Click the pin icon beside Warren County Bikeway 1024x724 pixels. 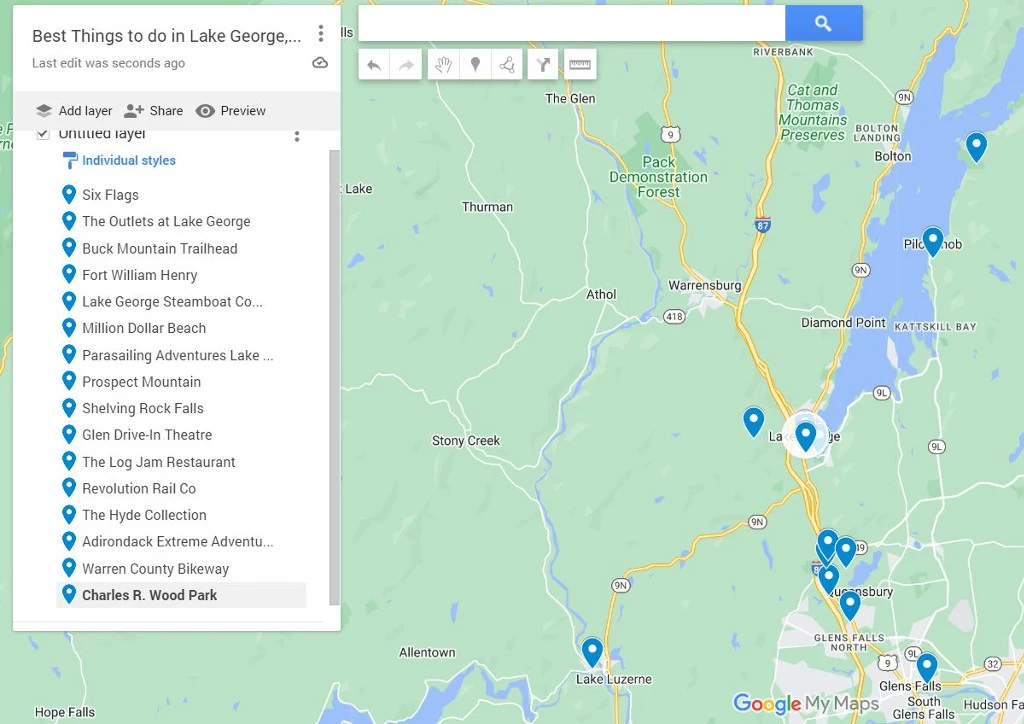69,568
